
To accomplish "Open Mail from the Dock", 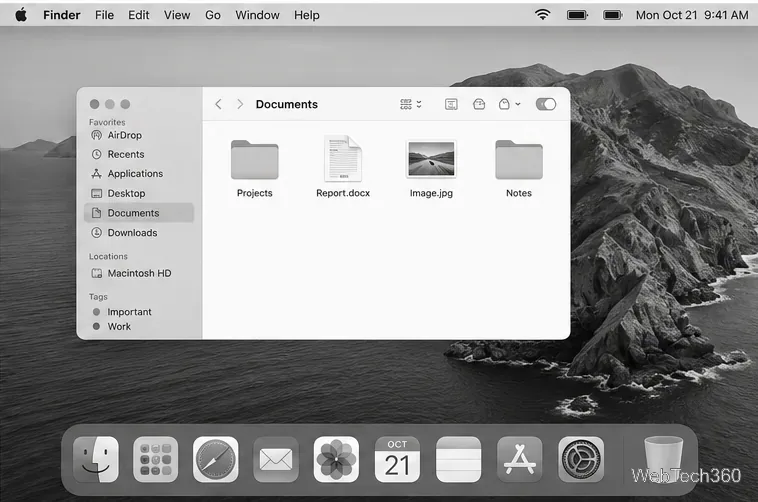I will pos(276,459).
